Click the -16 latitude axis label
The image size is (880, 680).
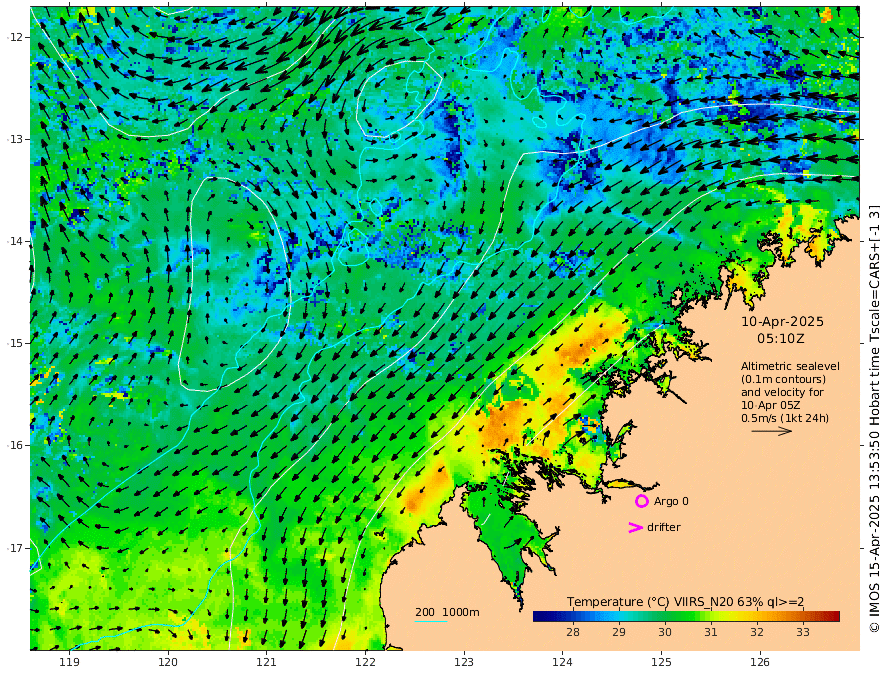[x=15, y=445]
